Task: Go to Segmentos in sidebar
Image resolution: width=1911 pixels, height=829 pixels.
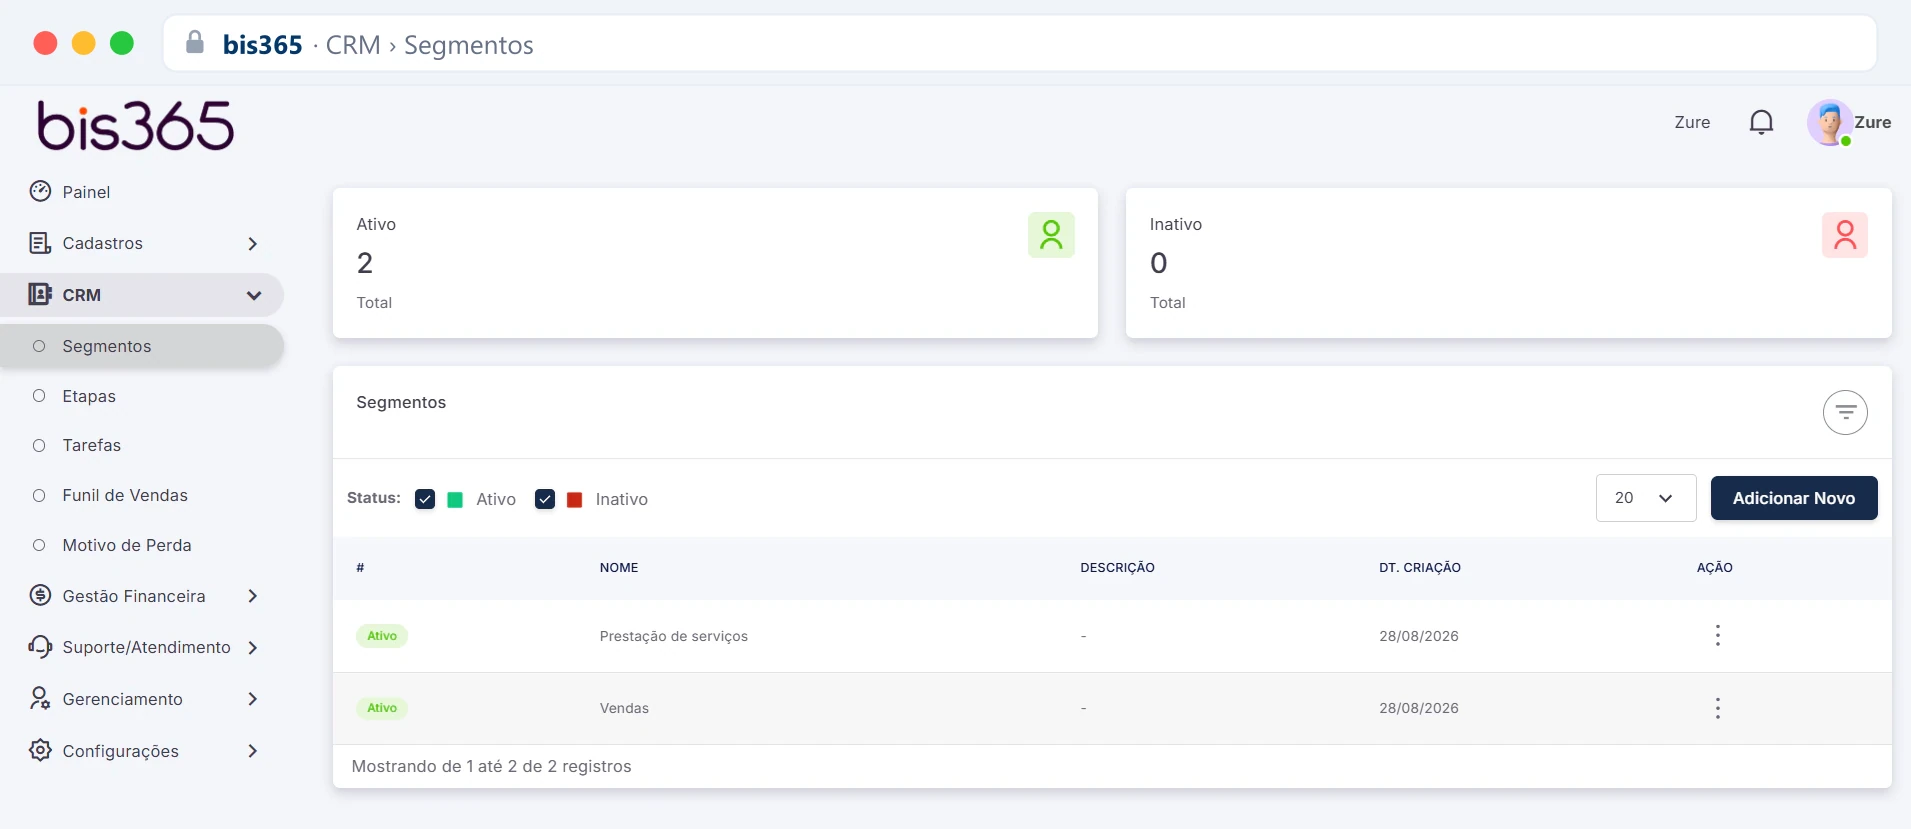Action: (142, 346)
